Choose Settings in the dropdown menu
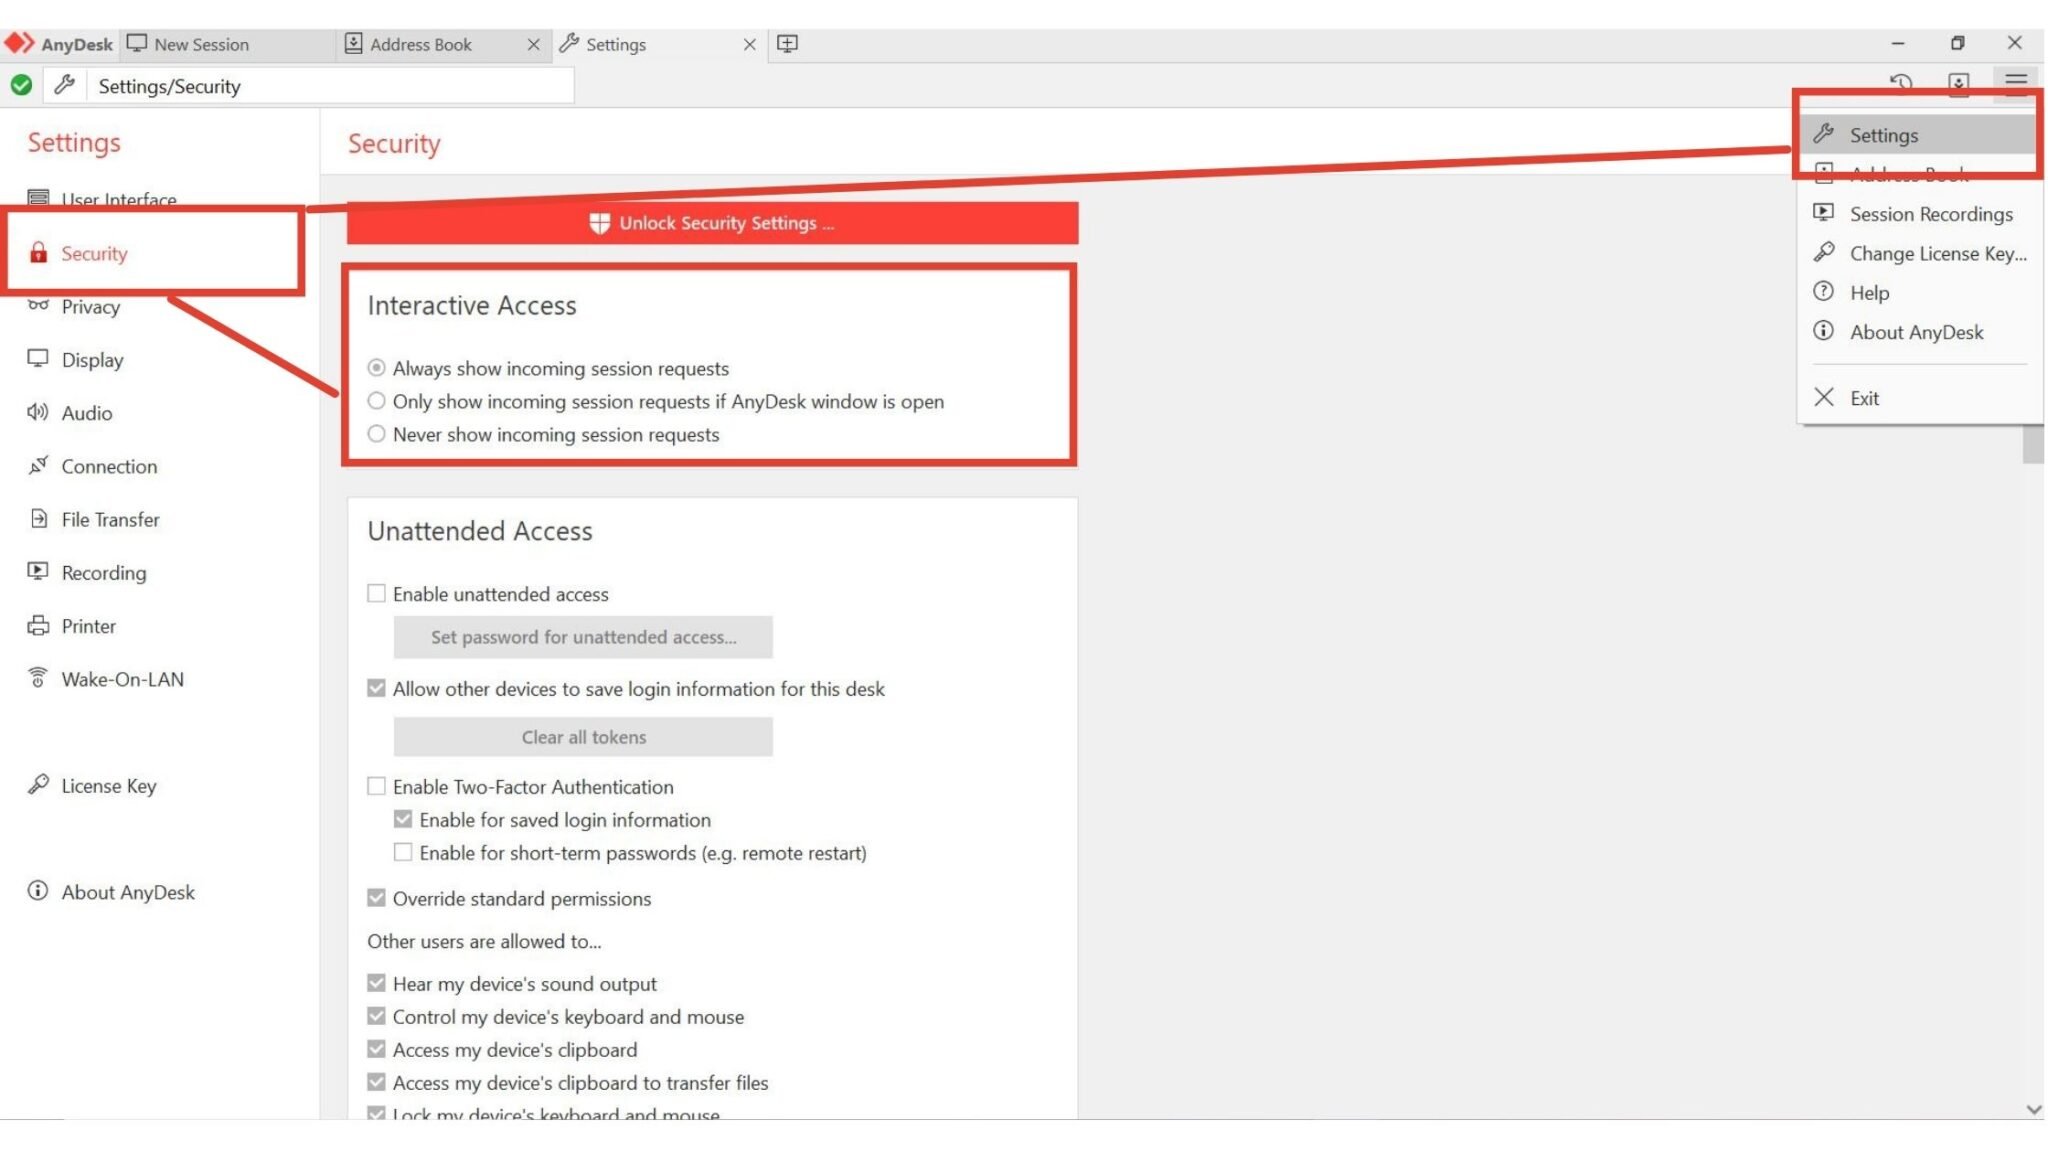Viewport: 2048px width, 1152px height. click(1919, 135)
